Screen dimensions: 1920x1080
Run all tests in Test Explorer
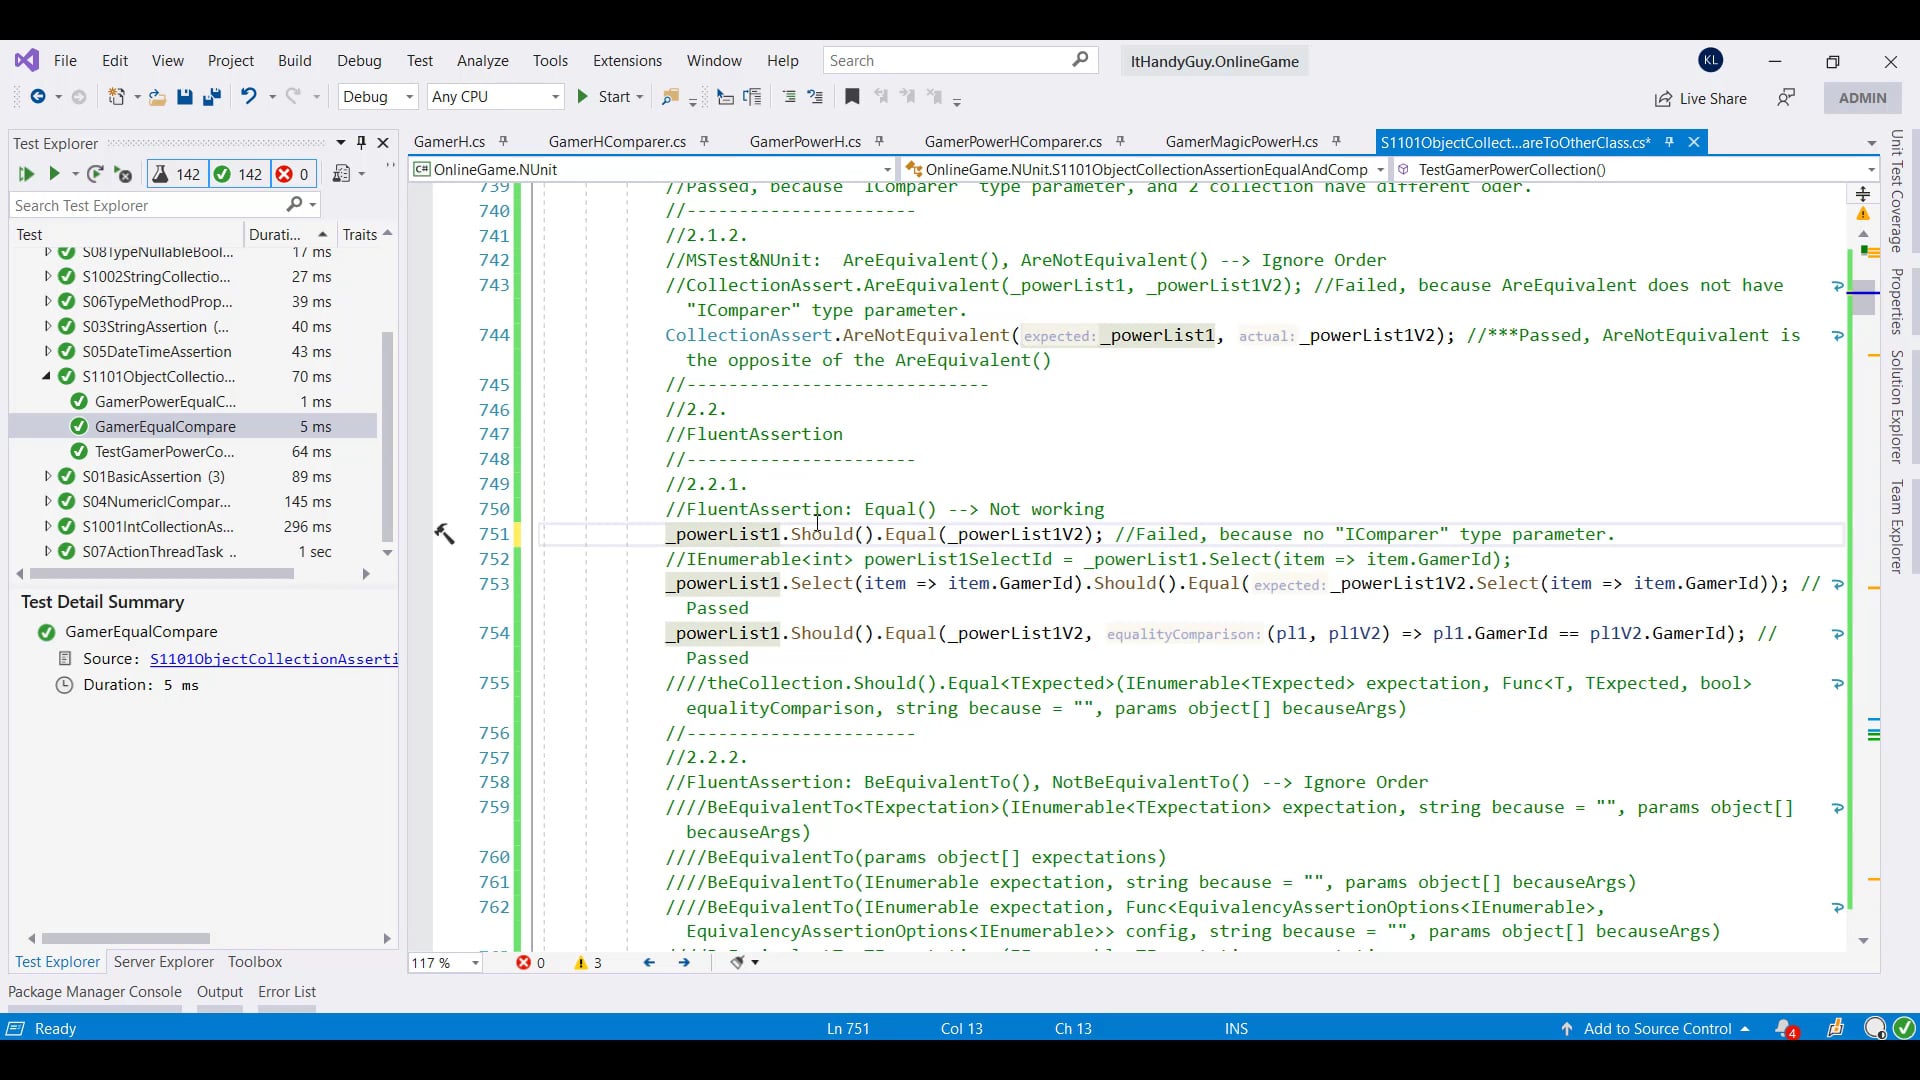click(x=26, y=174)
